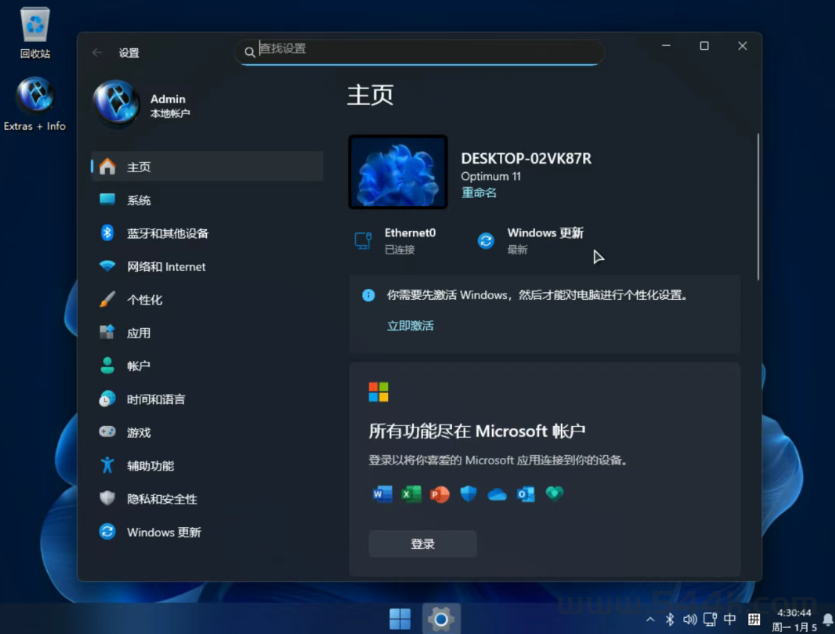This screenshot has height=634, width=835.
Task: Click the Windows 更新 status tile icon
Action: pyautogui.click(x=486, y=240)
